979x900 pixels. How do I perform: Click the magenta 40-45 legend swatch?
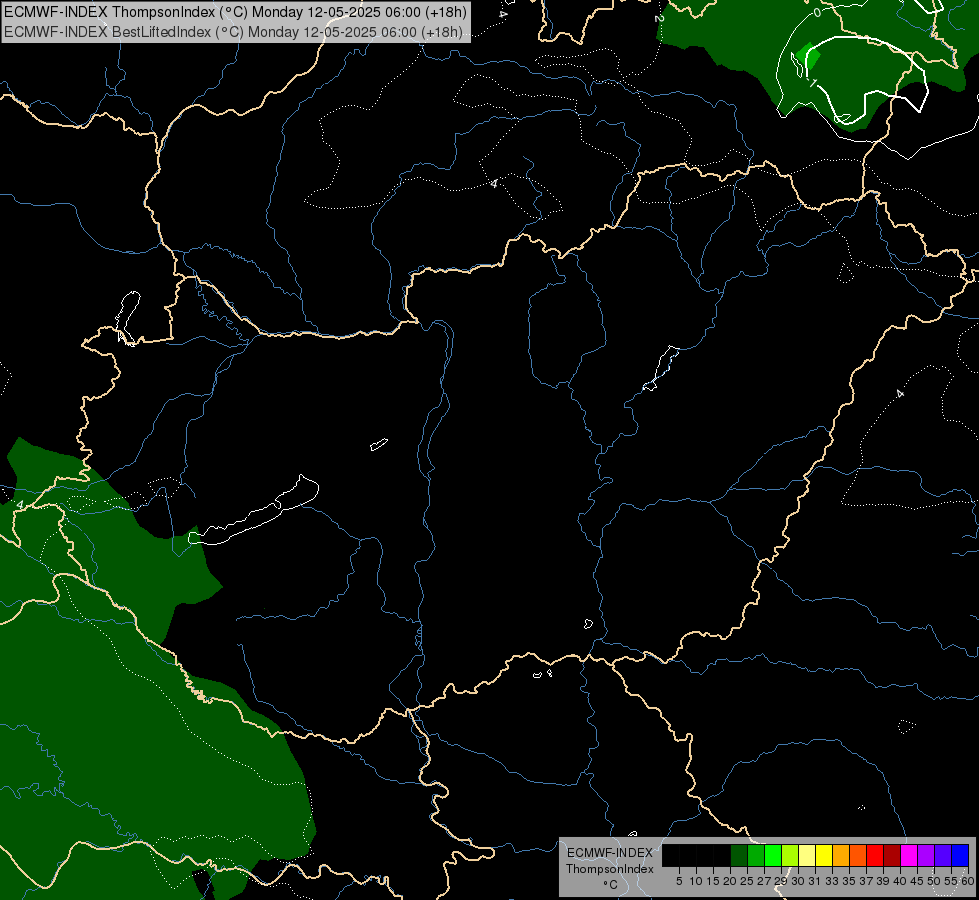(909, 855)
